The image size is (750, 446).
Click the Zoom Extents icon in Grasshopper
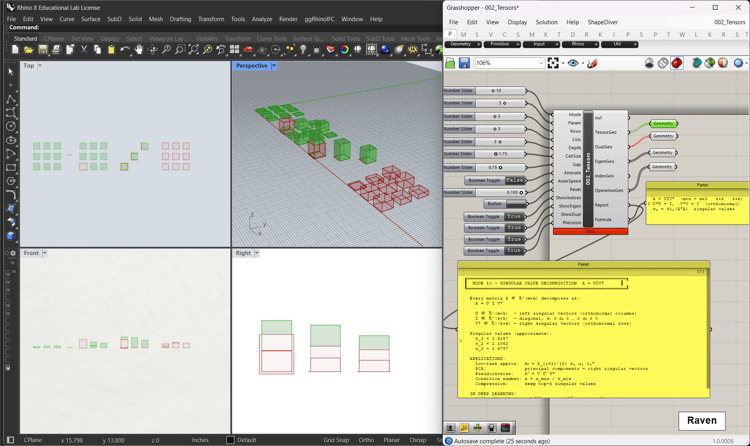[555, 63]
